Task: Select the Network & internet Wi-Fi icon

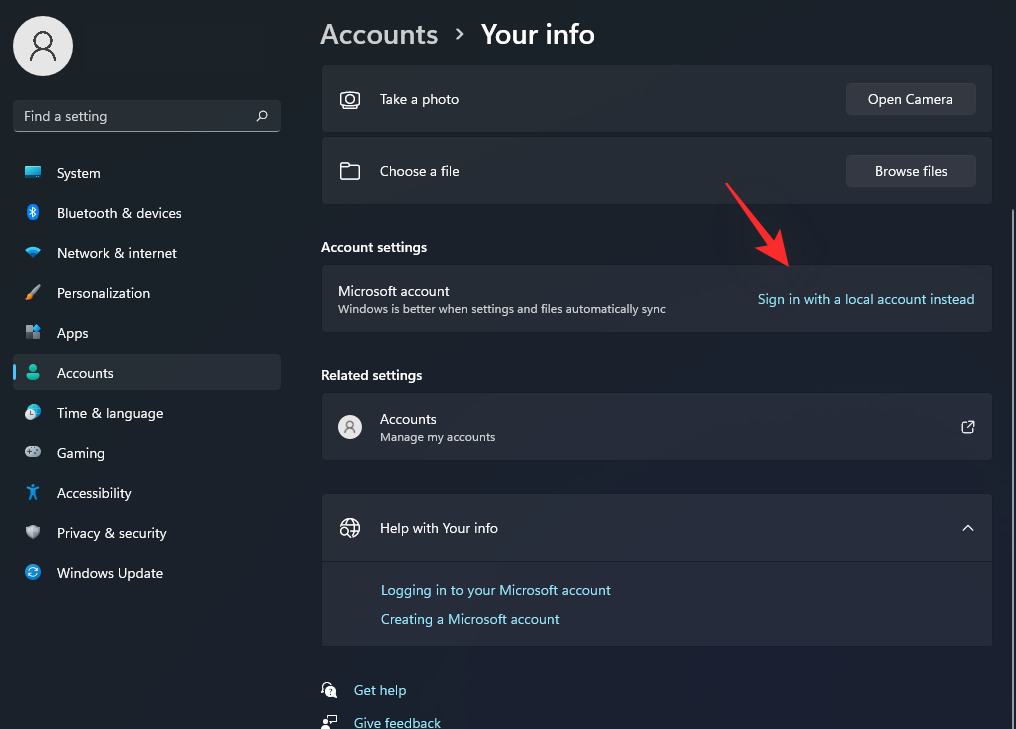Action: (x=33, y=253)
